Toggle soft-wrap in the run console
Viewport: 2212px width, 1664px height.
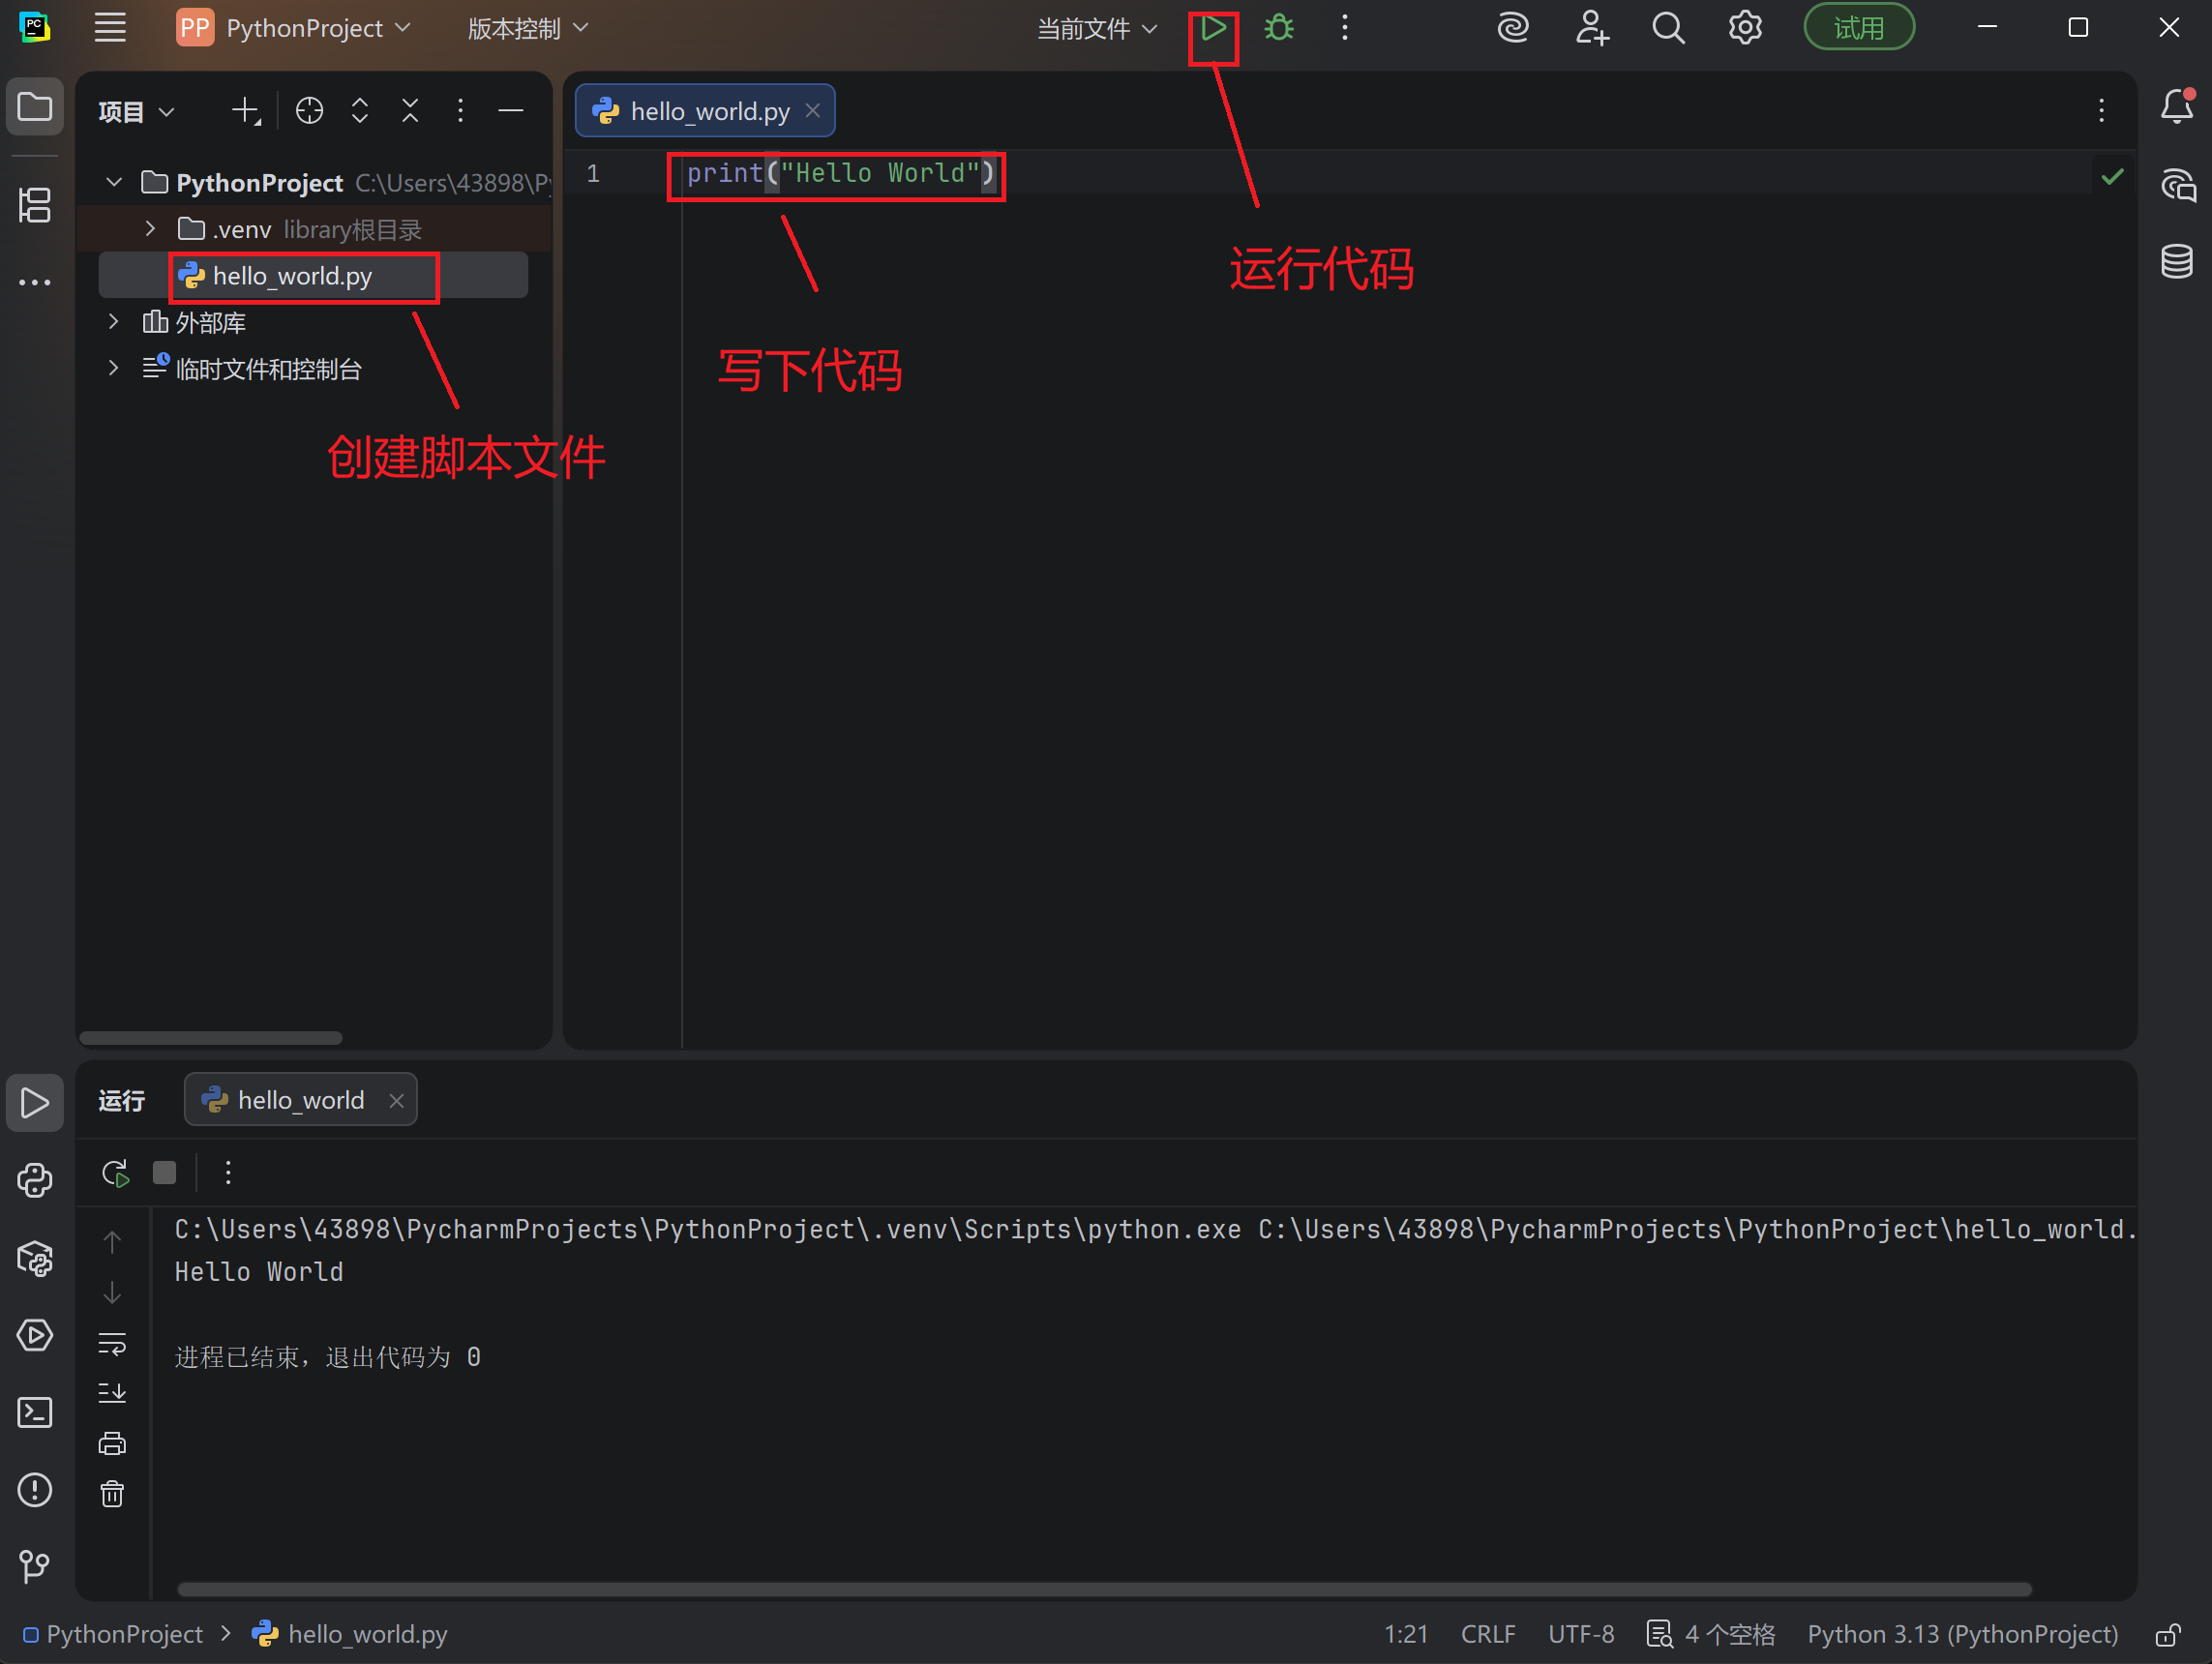112,1343
